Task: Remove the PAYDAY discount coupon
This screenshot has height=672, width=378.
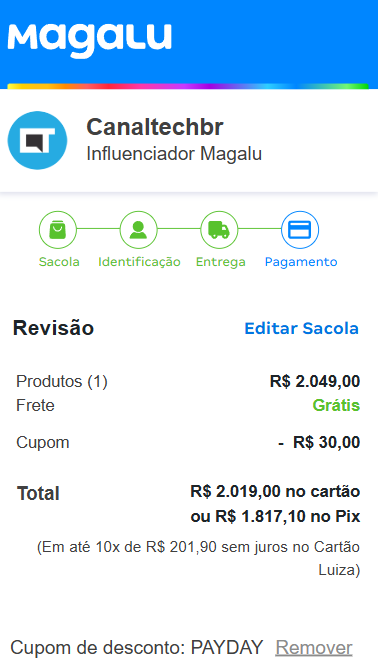Action: [314, 648]
